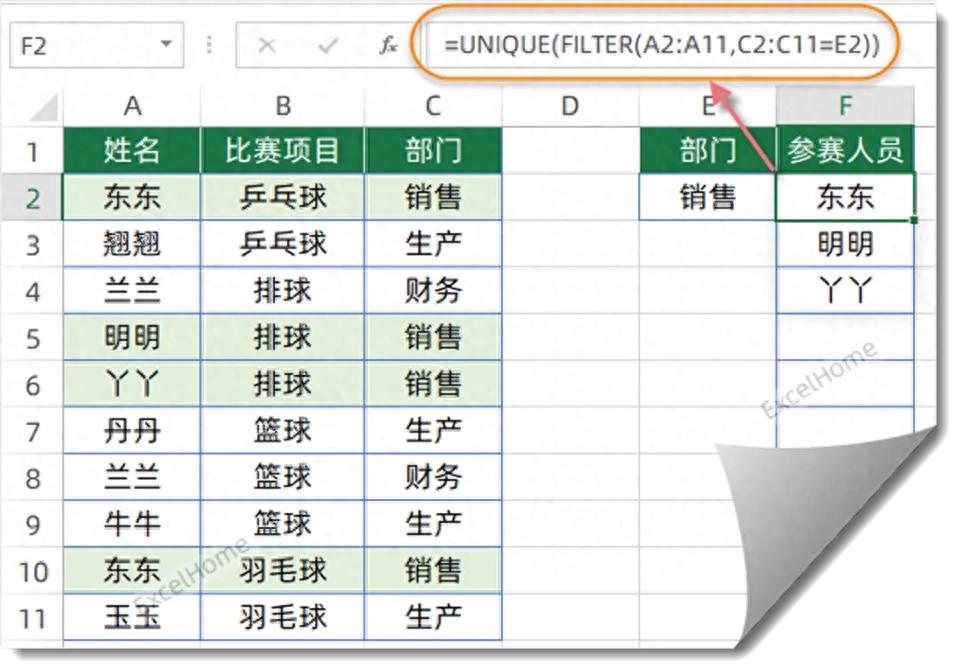Image resolution: width=960 pixels, height=672 pixels.
Task: Select cell A10 containing 东东
Action: [x=132, y=570]
